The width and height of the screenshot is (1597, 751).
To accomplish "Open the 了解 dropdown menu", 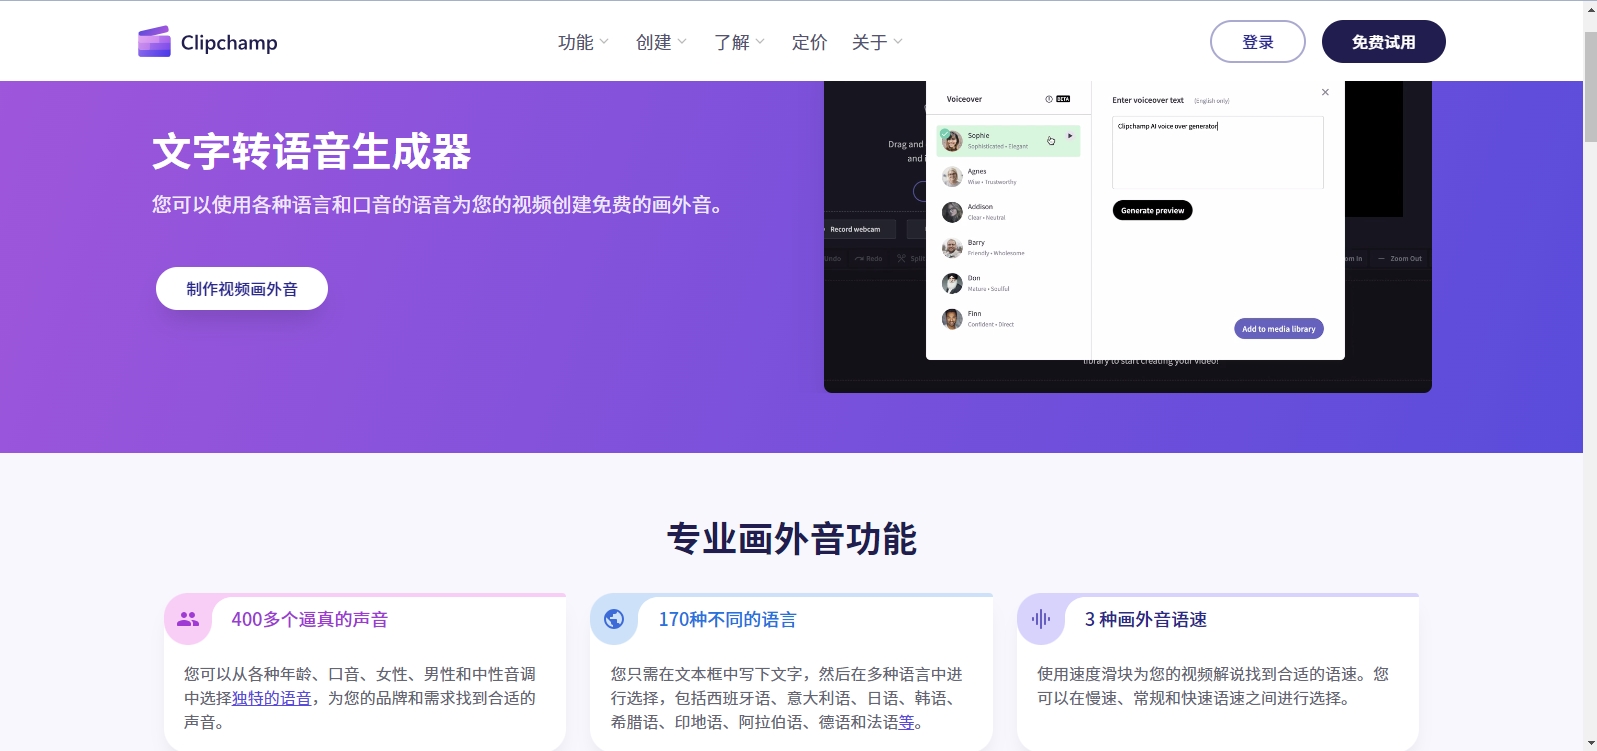I will point(739,42).
